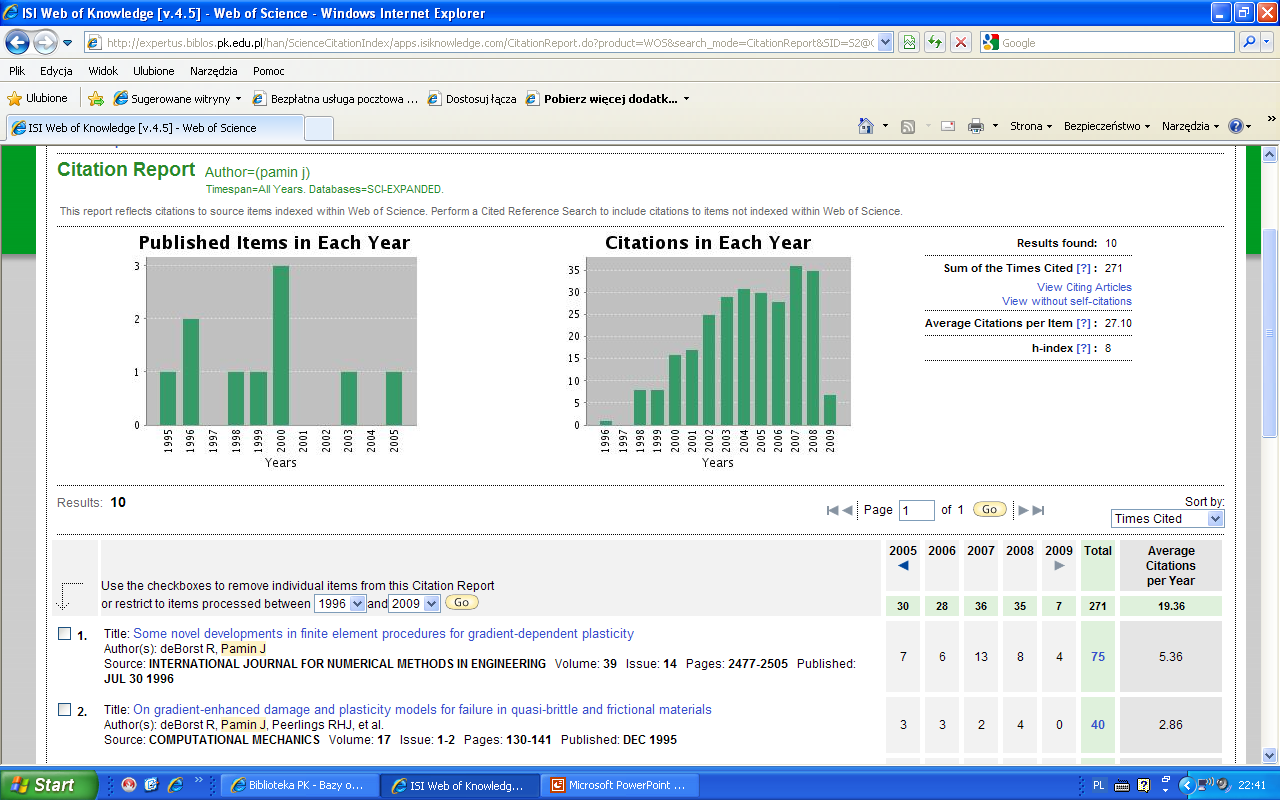The image size is (1280, 800).
Task: Open the Pomoc menu
Action: tap(269, 71)
